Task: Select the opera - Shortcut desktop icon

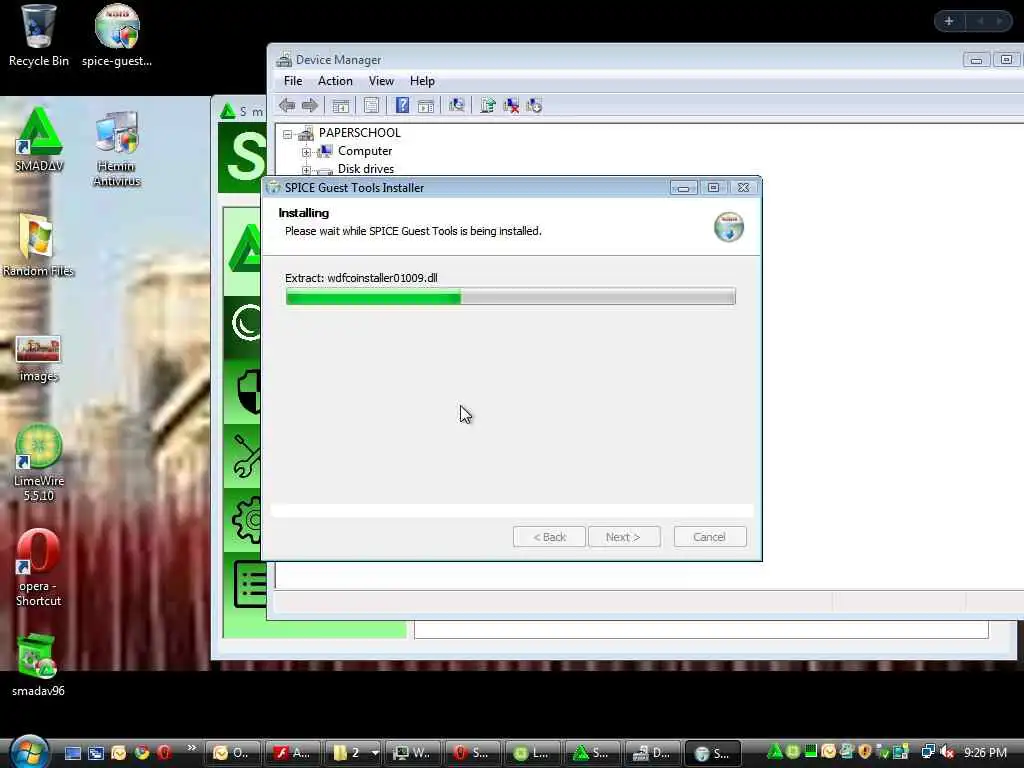Action: pos(38,568)
